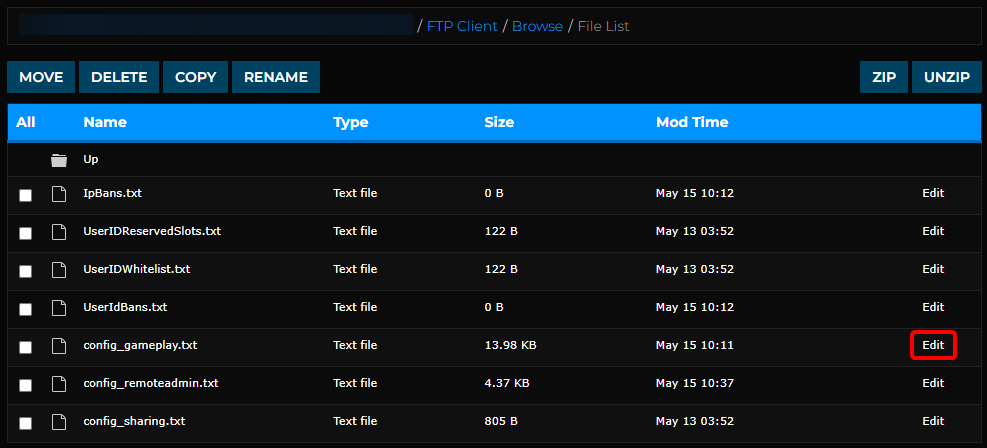Click the DELETE button
Viewport: 987px width, 448px height.
[x=119, y=77]
